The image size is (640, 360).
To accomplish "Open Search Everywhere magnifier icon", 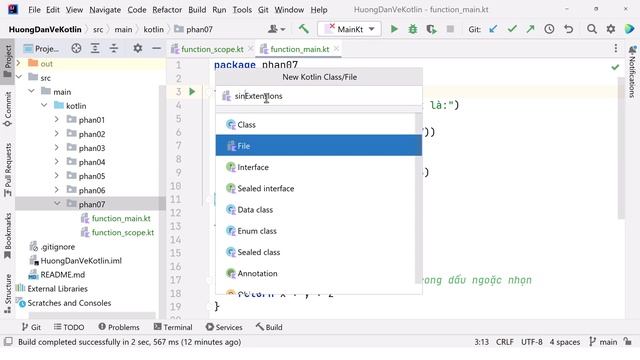I will pos(591,29).
